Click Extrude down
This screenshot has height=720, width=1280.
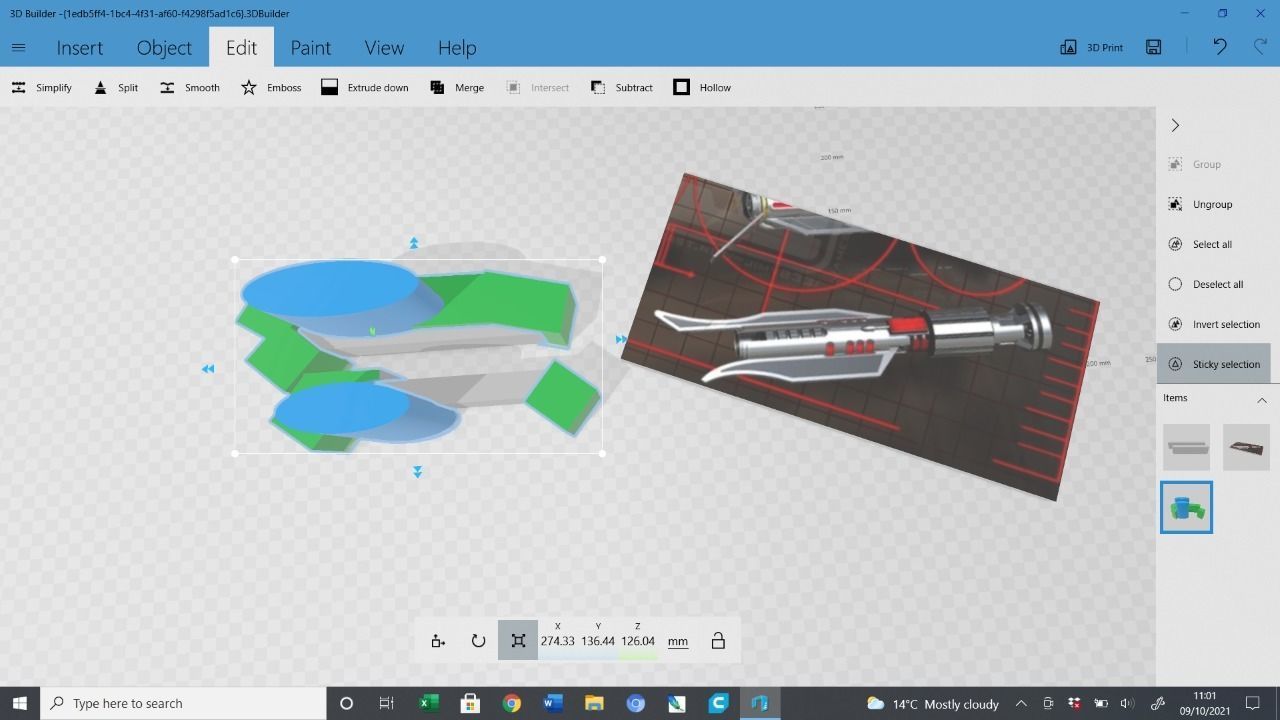pyautogui.click(x=364, y=87)
